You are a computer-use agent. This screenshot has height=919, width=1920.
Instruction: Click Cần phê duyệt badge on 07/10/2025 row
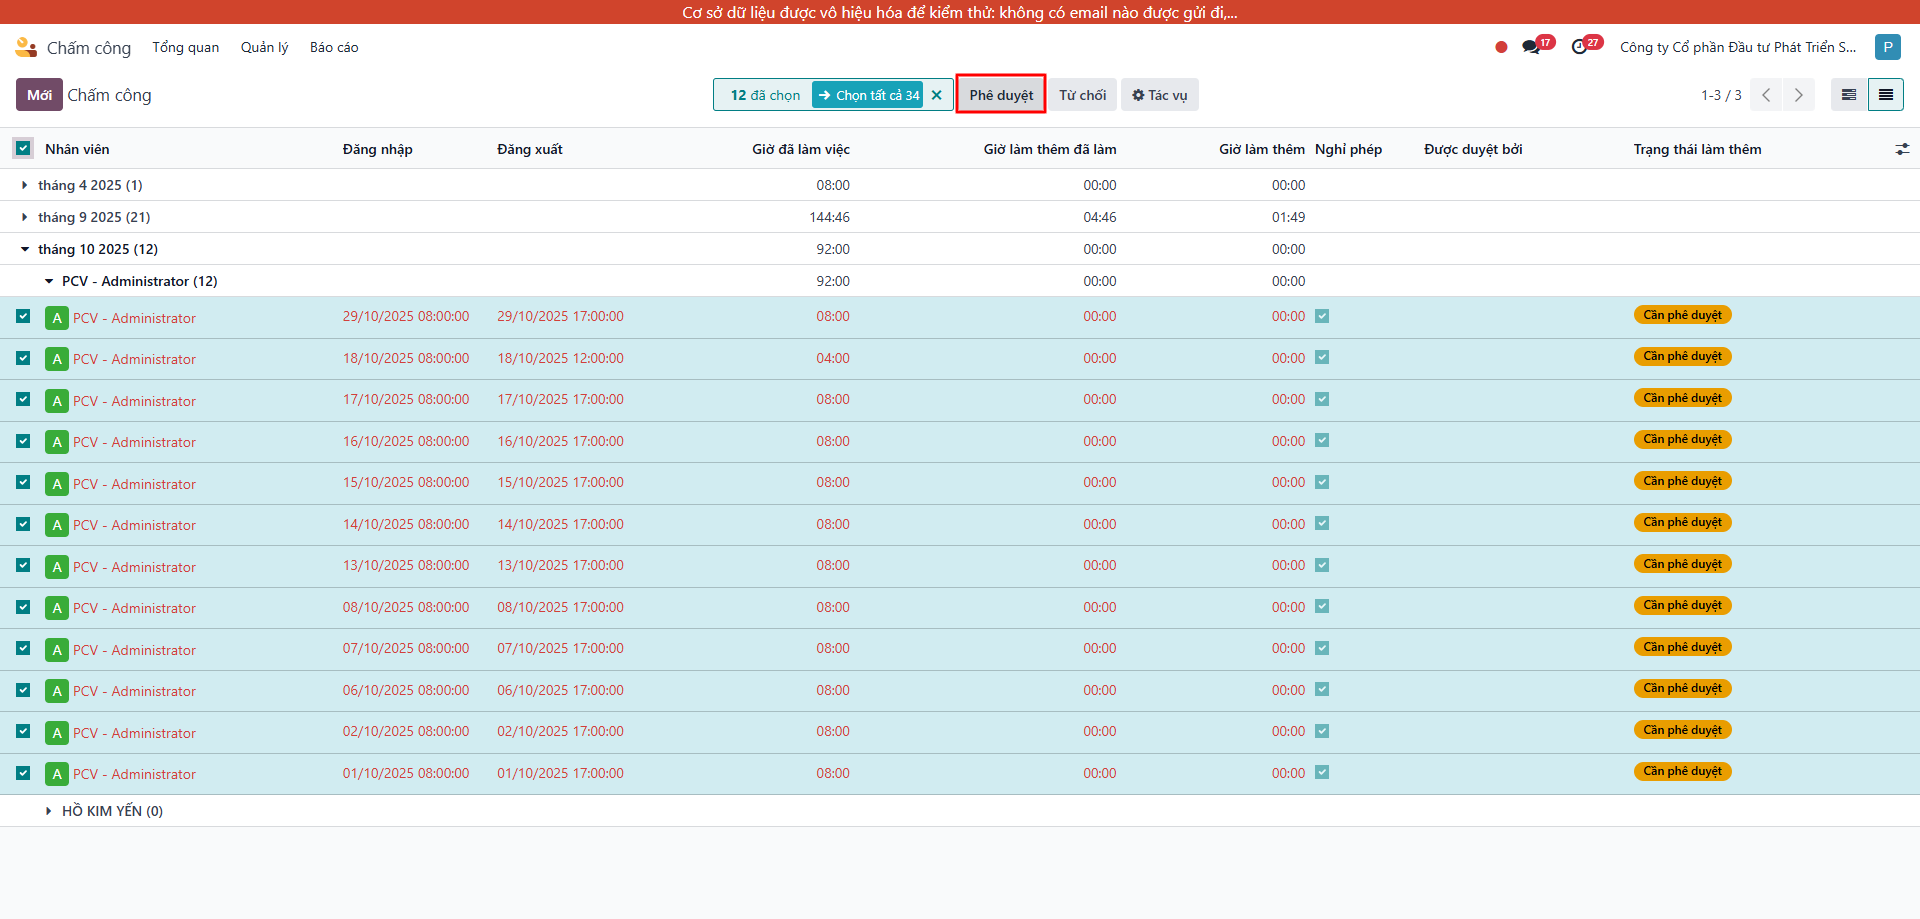coord(1683,647)
